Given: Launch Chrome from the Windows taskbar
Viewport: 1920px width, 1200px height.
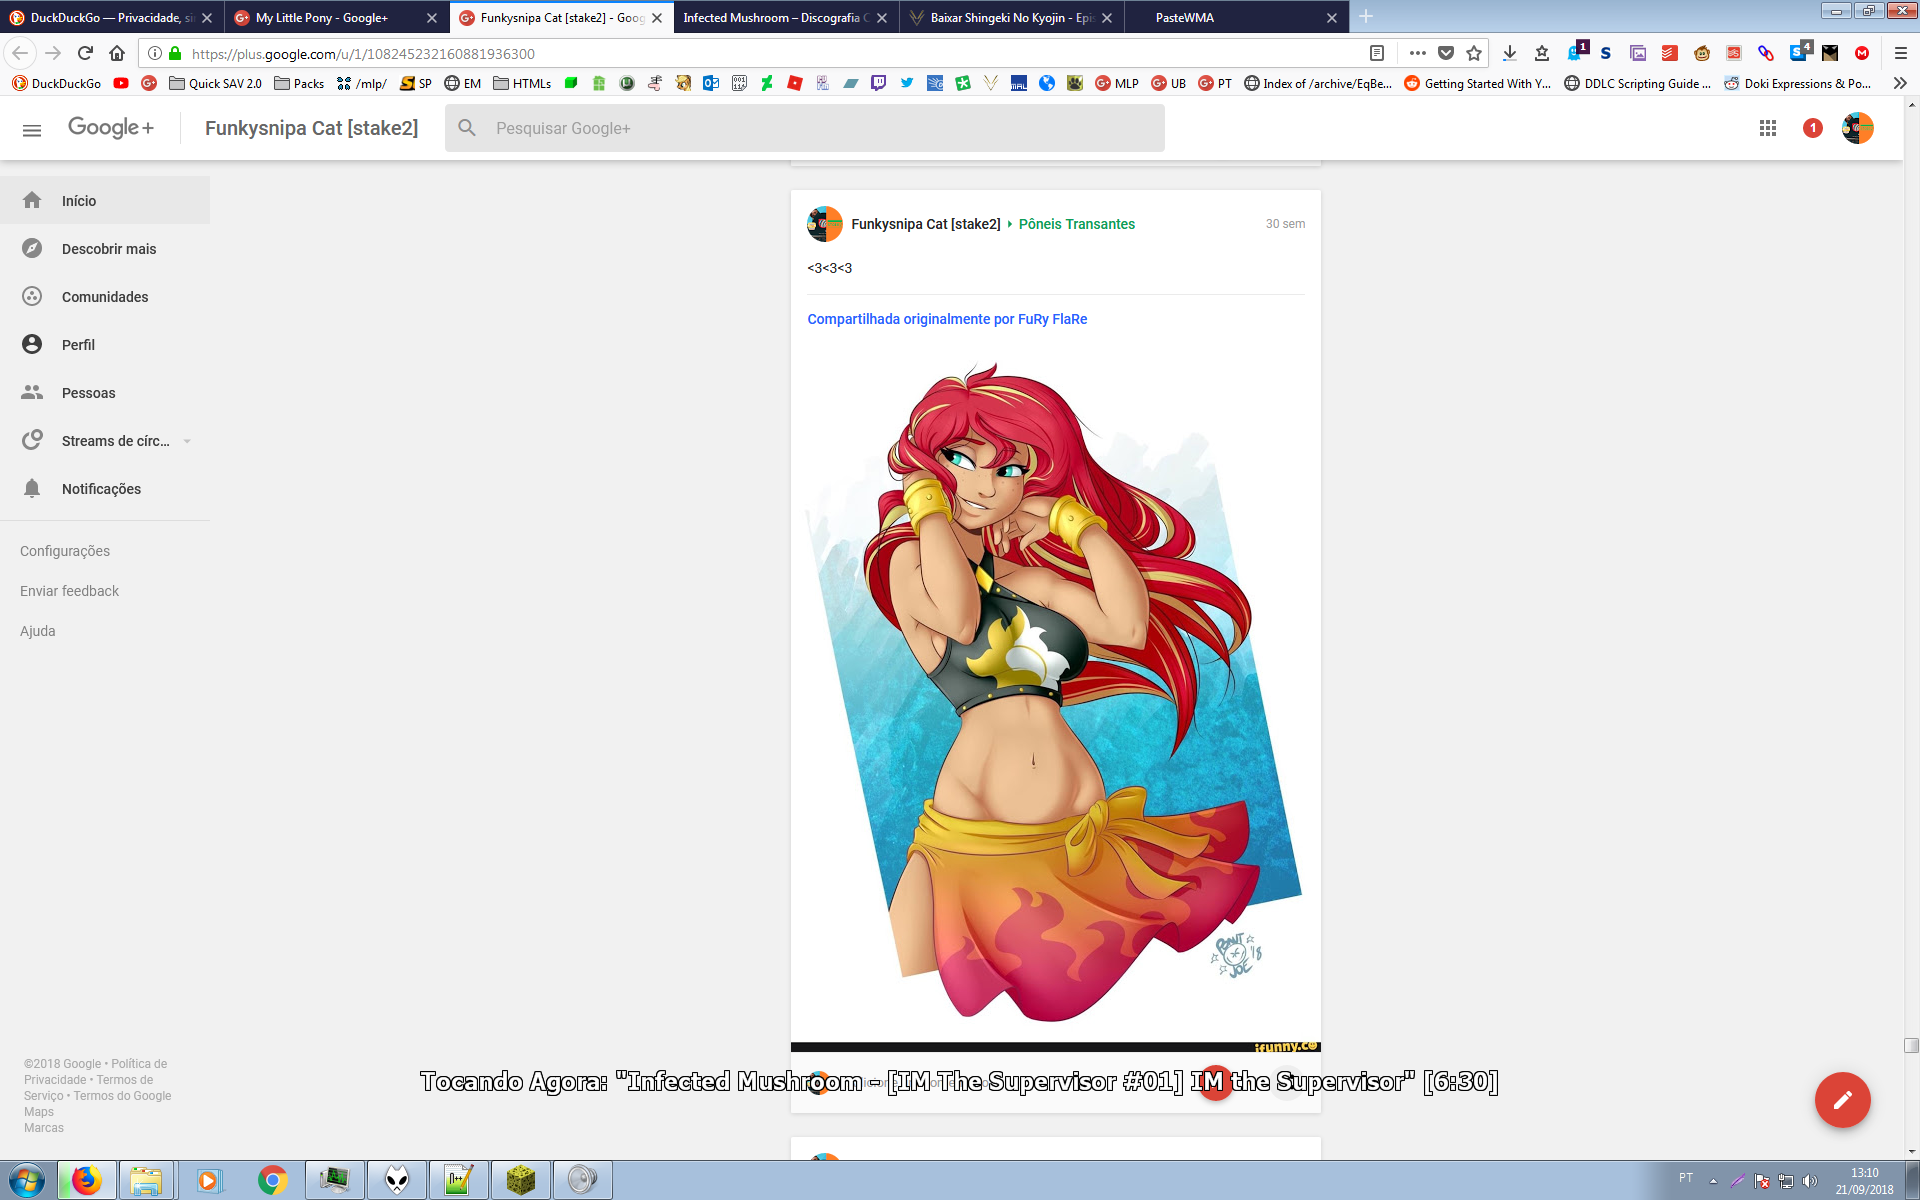Looking at the screenshot, I should click(x=272, y=1180).
